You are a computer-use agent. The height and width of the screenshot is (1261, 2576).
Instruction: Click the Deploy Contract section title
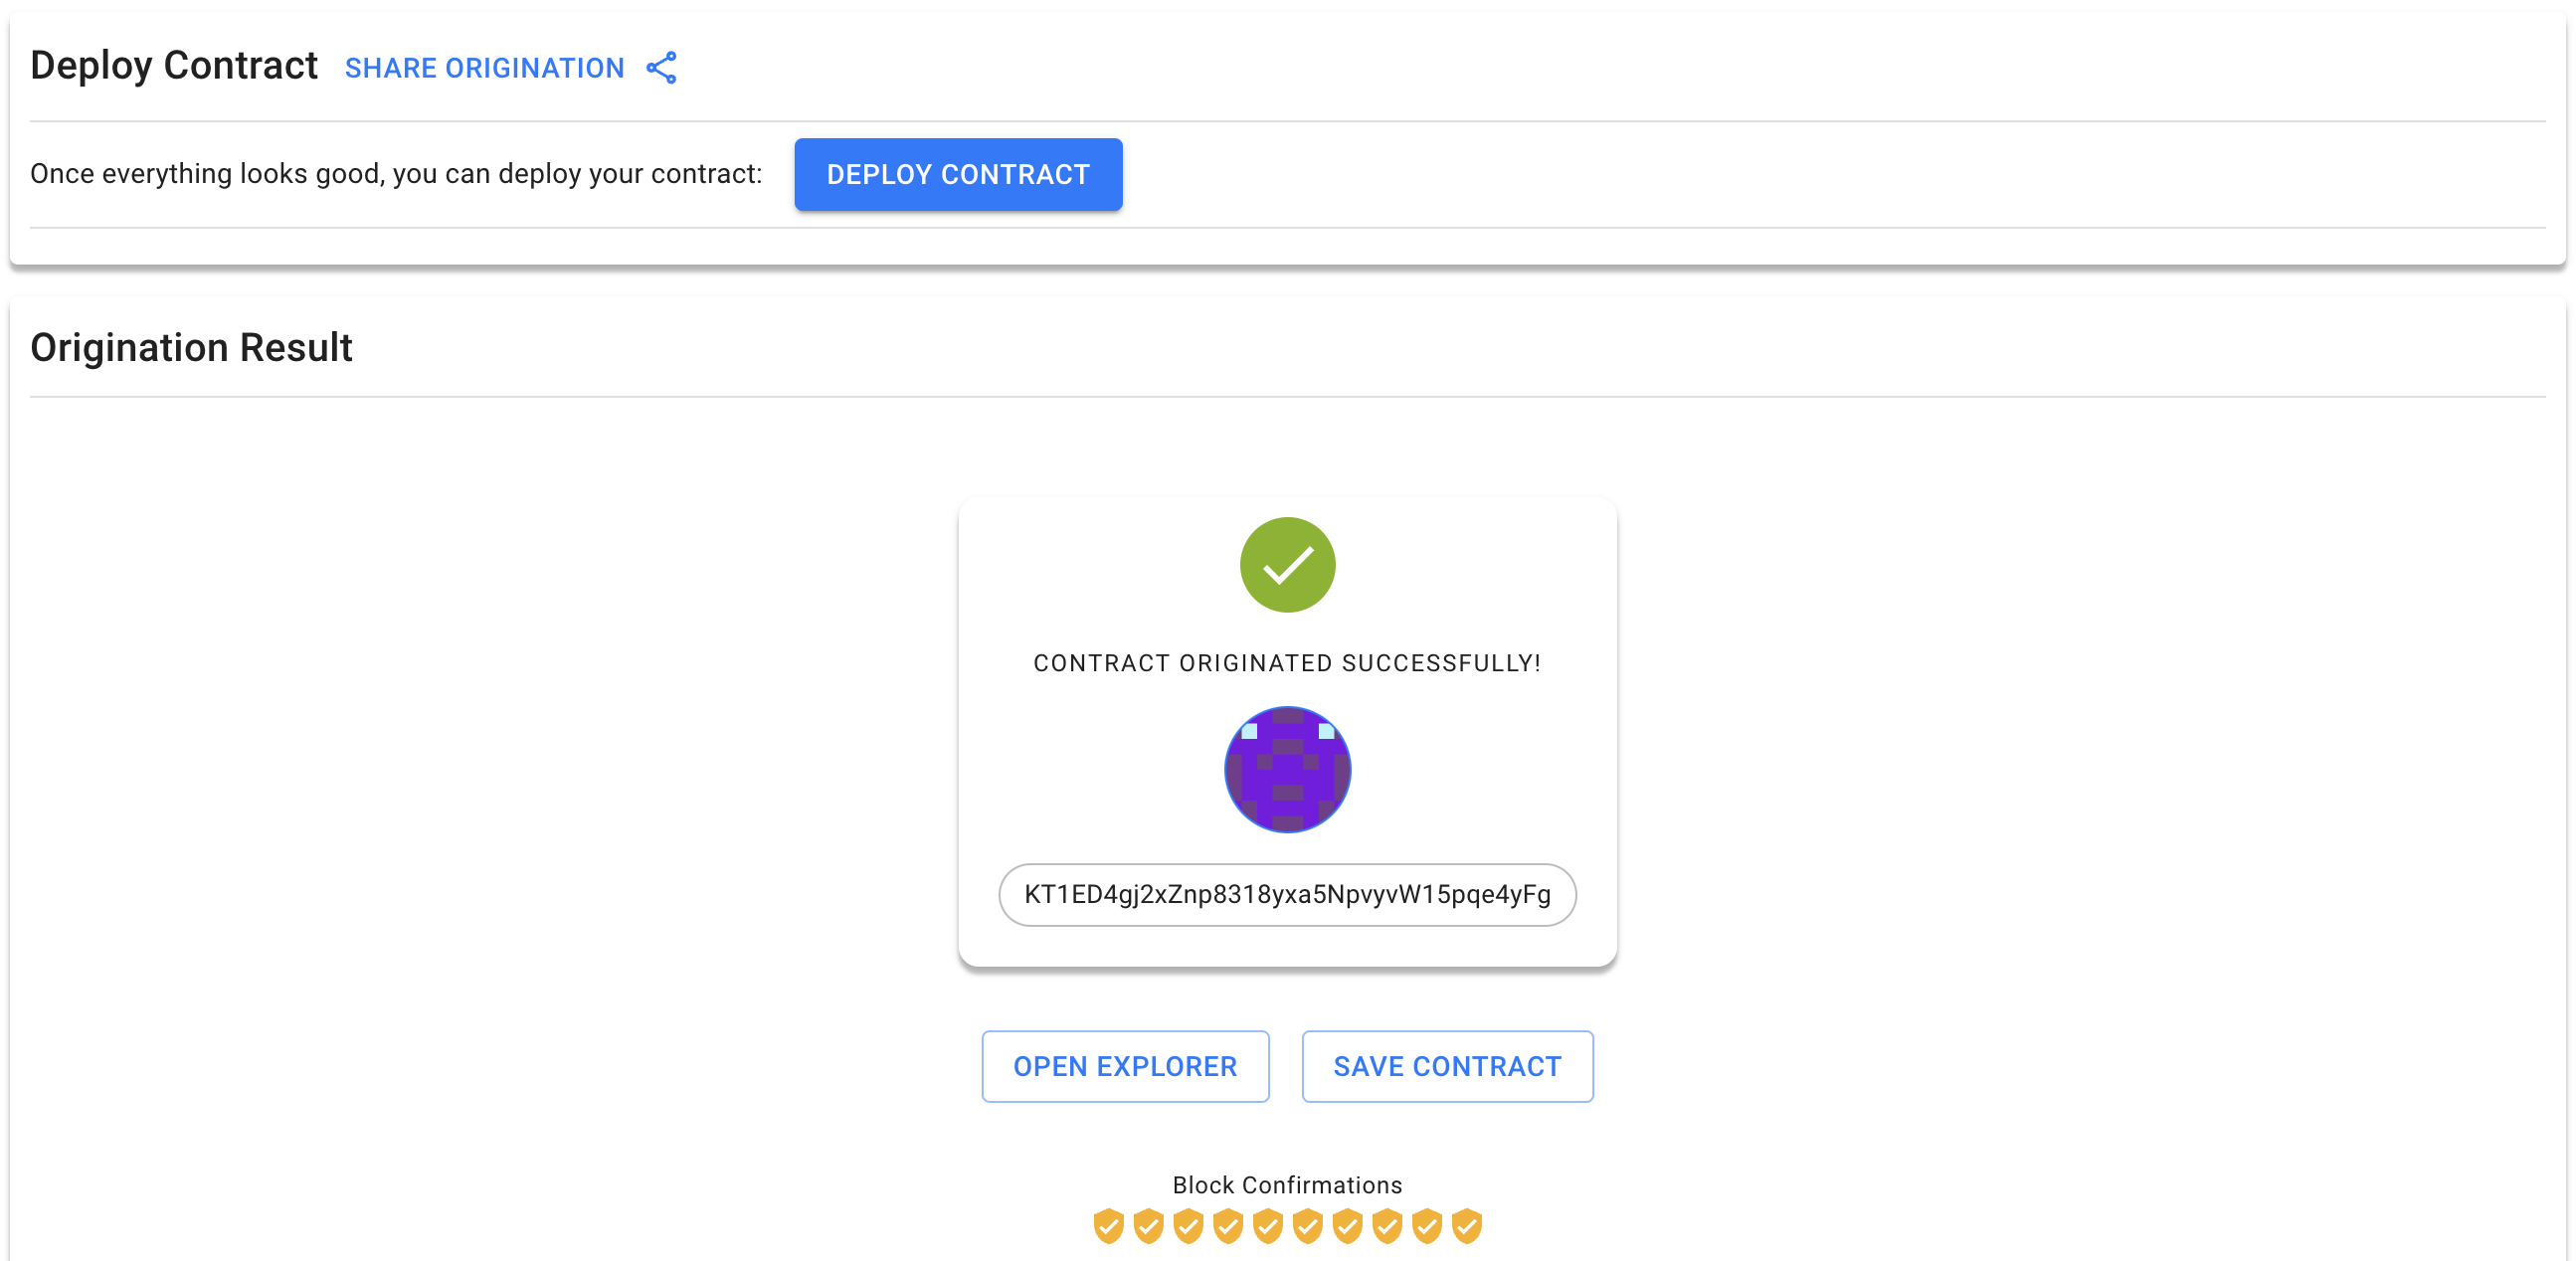pyautogui.click(x=174, y=65)
